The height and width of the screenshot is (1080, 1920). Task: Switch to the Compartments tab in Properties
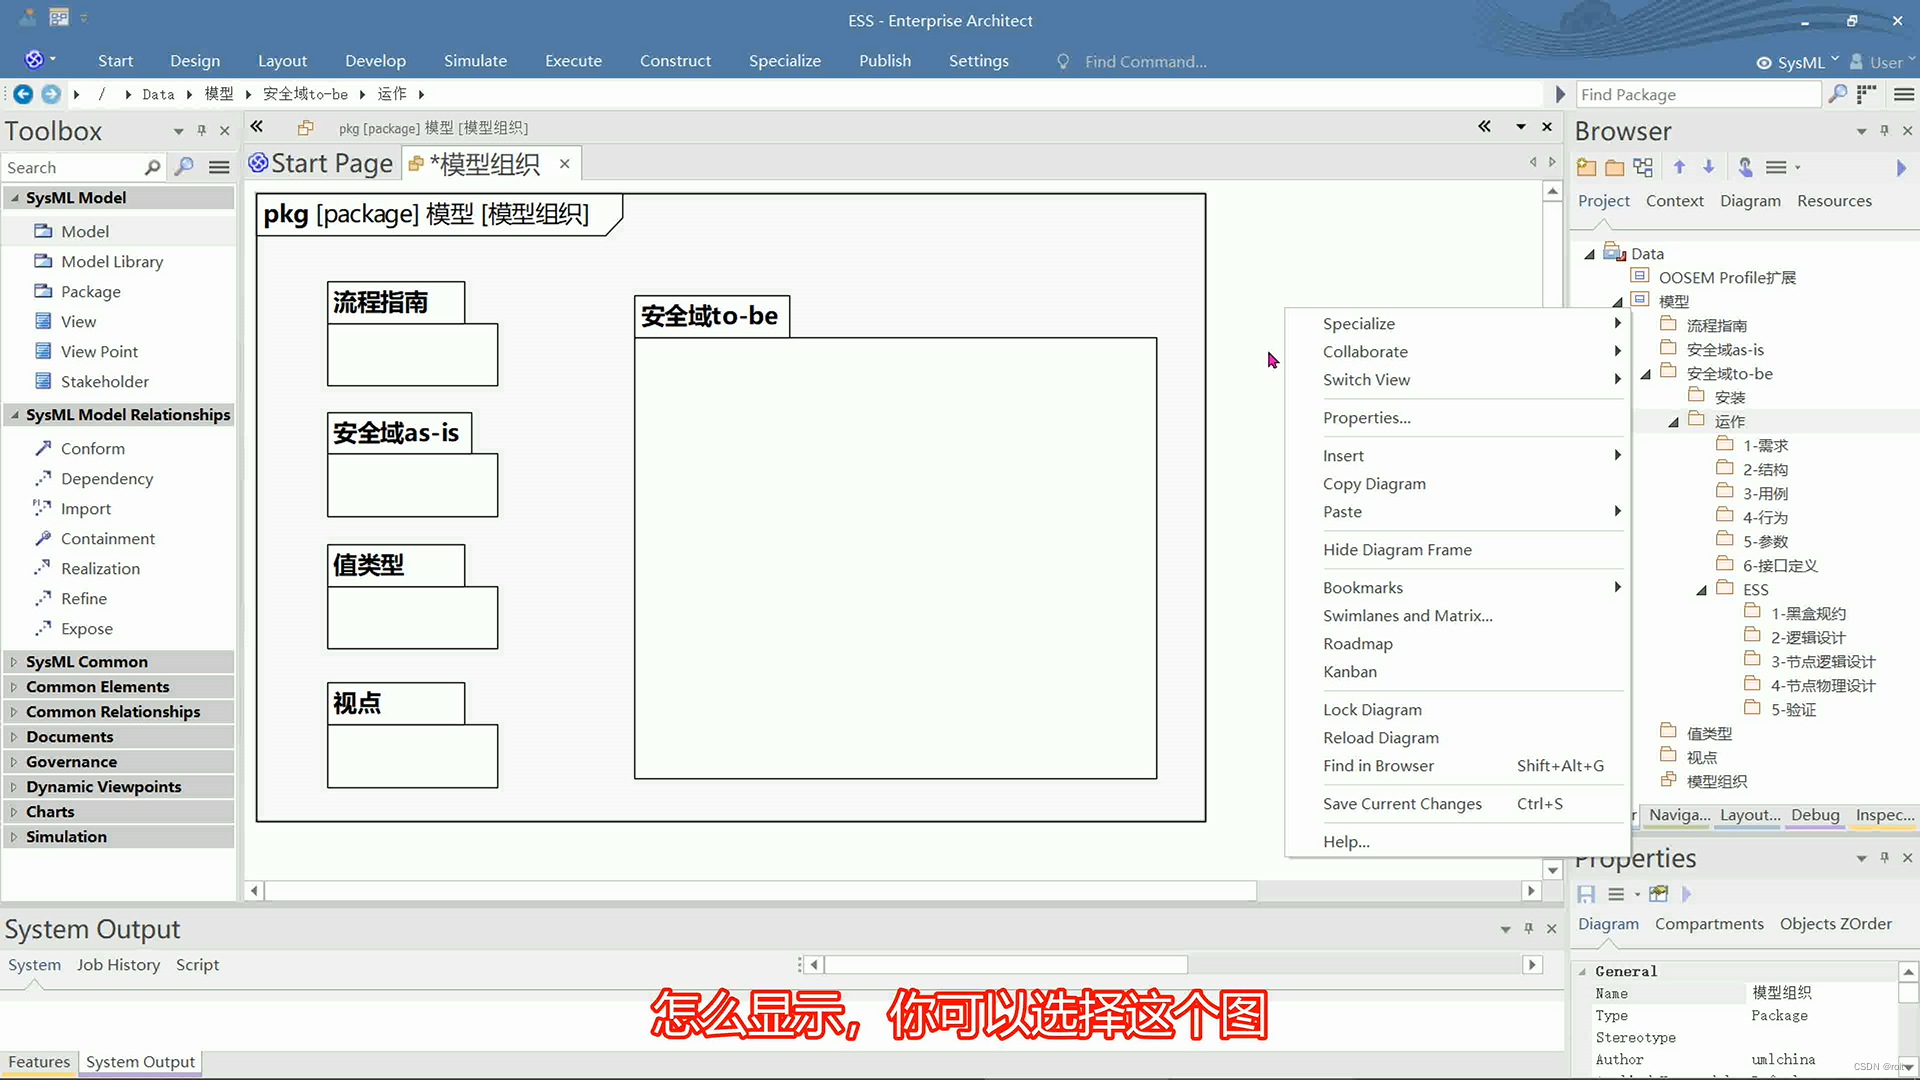1709,924
